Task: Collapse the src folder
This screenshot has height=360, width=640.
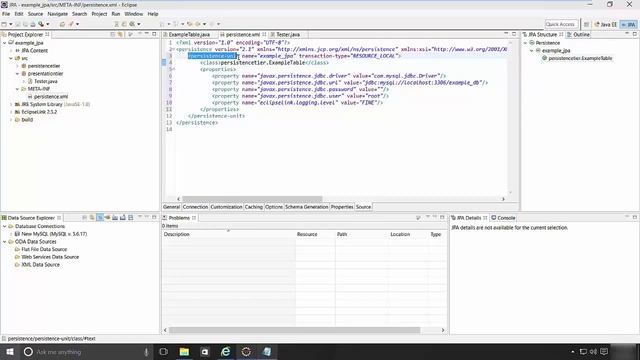Action: [11, 58]
